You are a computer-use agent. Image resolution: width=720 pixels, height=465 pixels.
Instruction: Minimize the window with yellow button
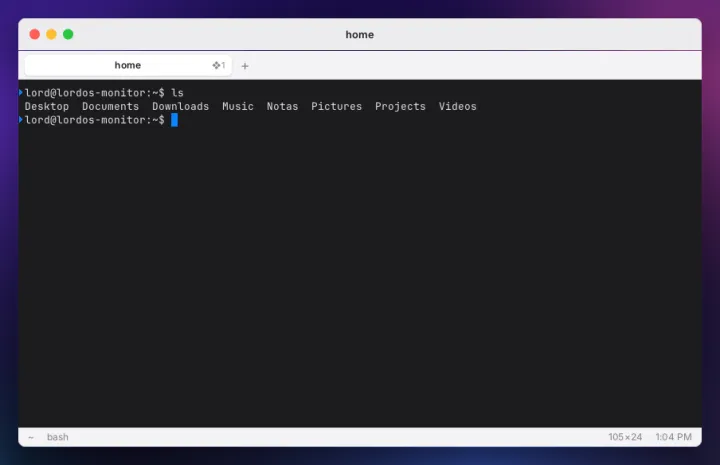[51, 34]
